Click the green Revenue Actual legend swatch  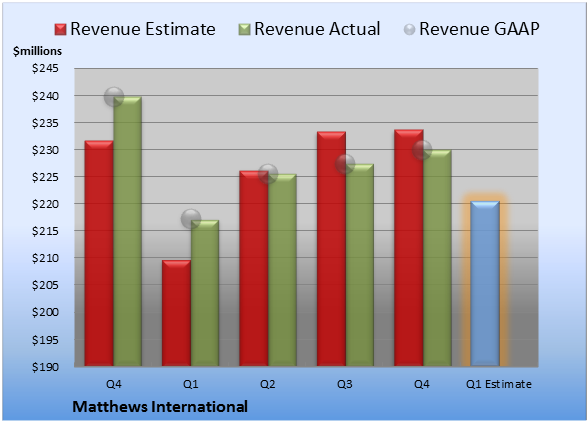click(244, 30)
